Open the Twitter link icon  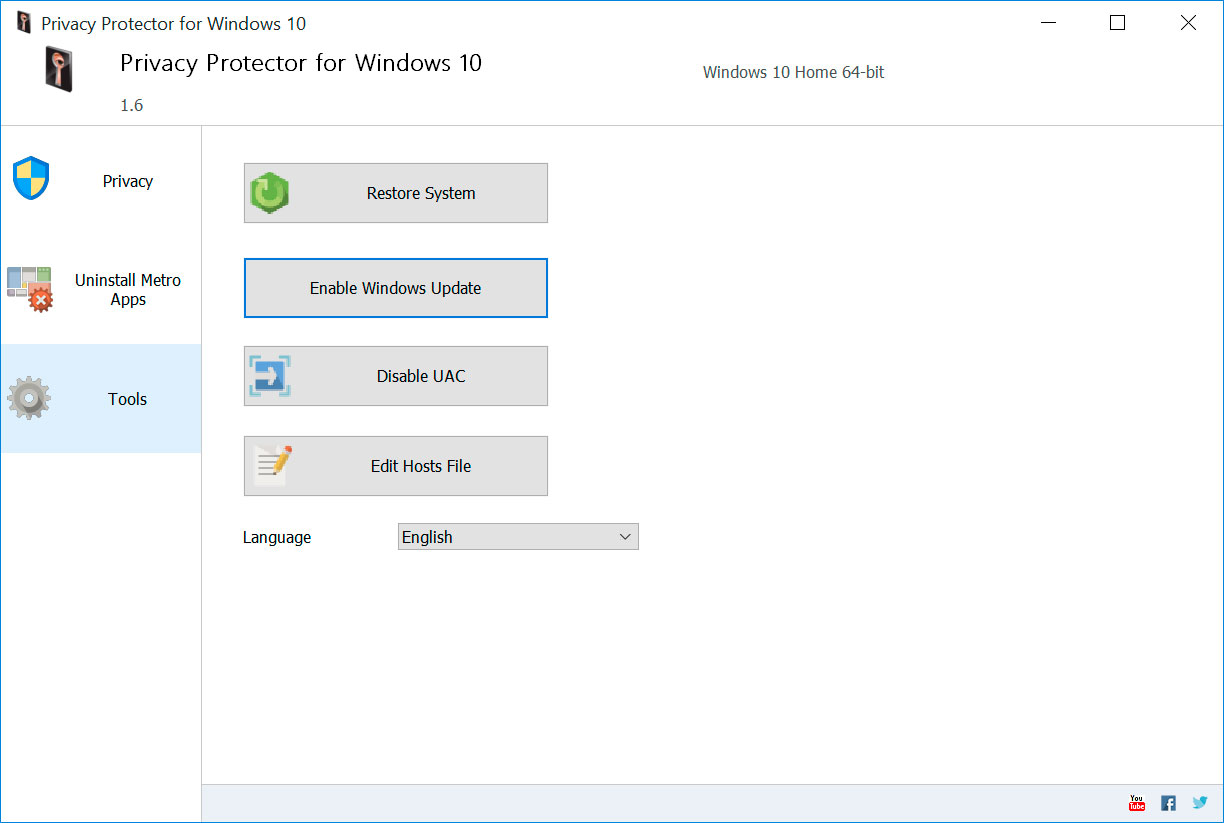pos(1200,803)
